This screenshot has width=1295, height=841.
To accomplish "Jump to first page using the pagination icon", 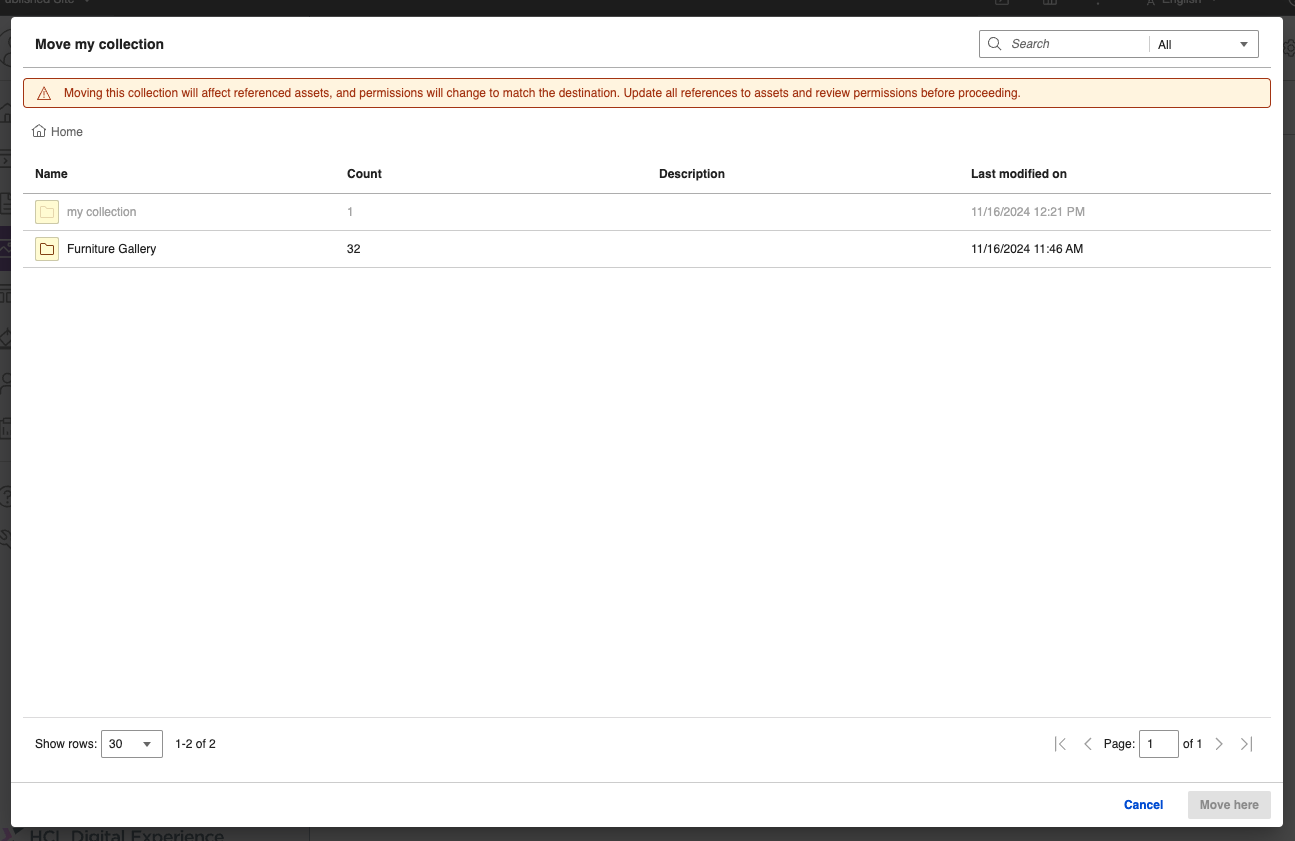I will (1060, 743).
